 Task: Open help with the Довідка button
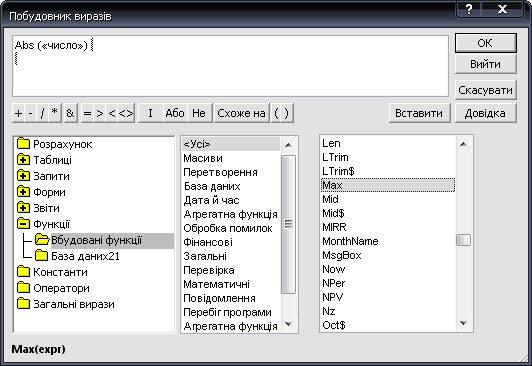(x=485, y=113)
